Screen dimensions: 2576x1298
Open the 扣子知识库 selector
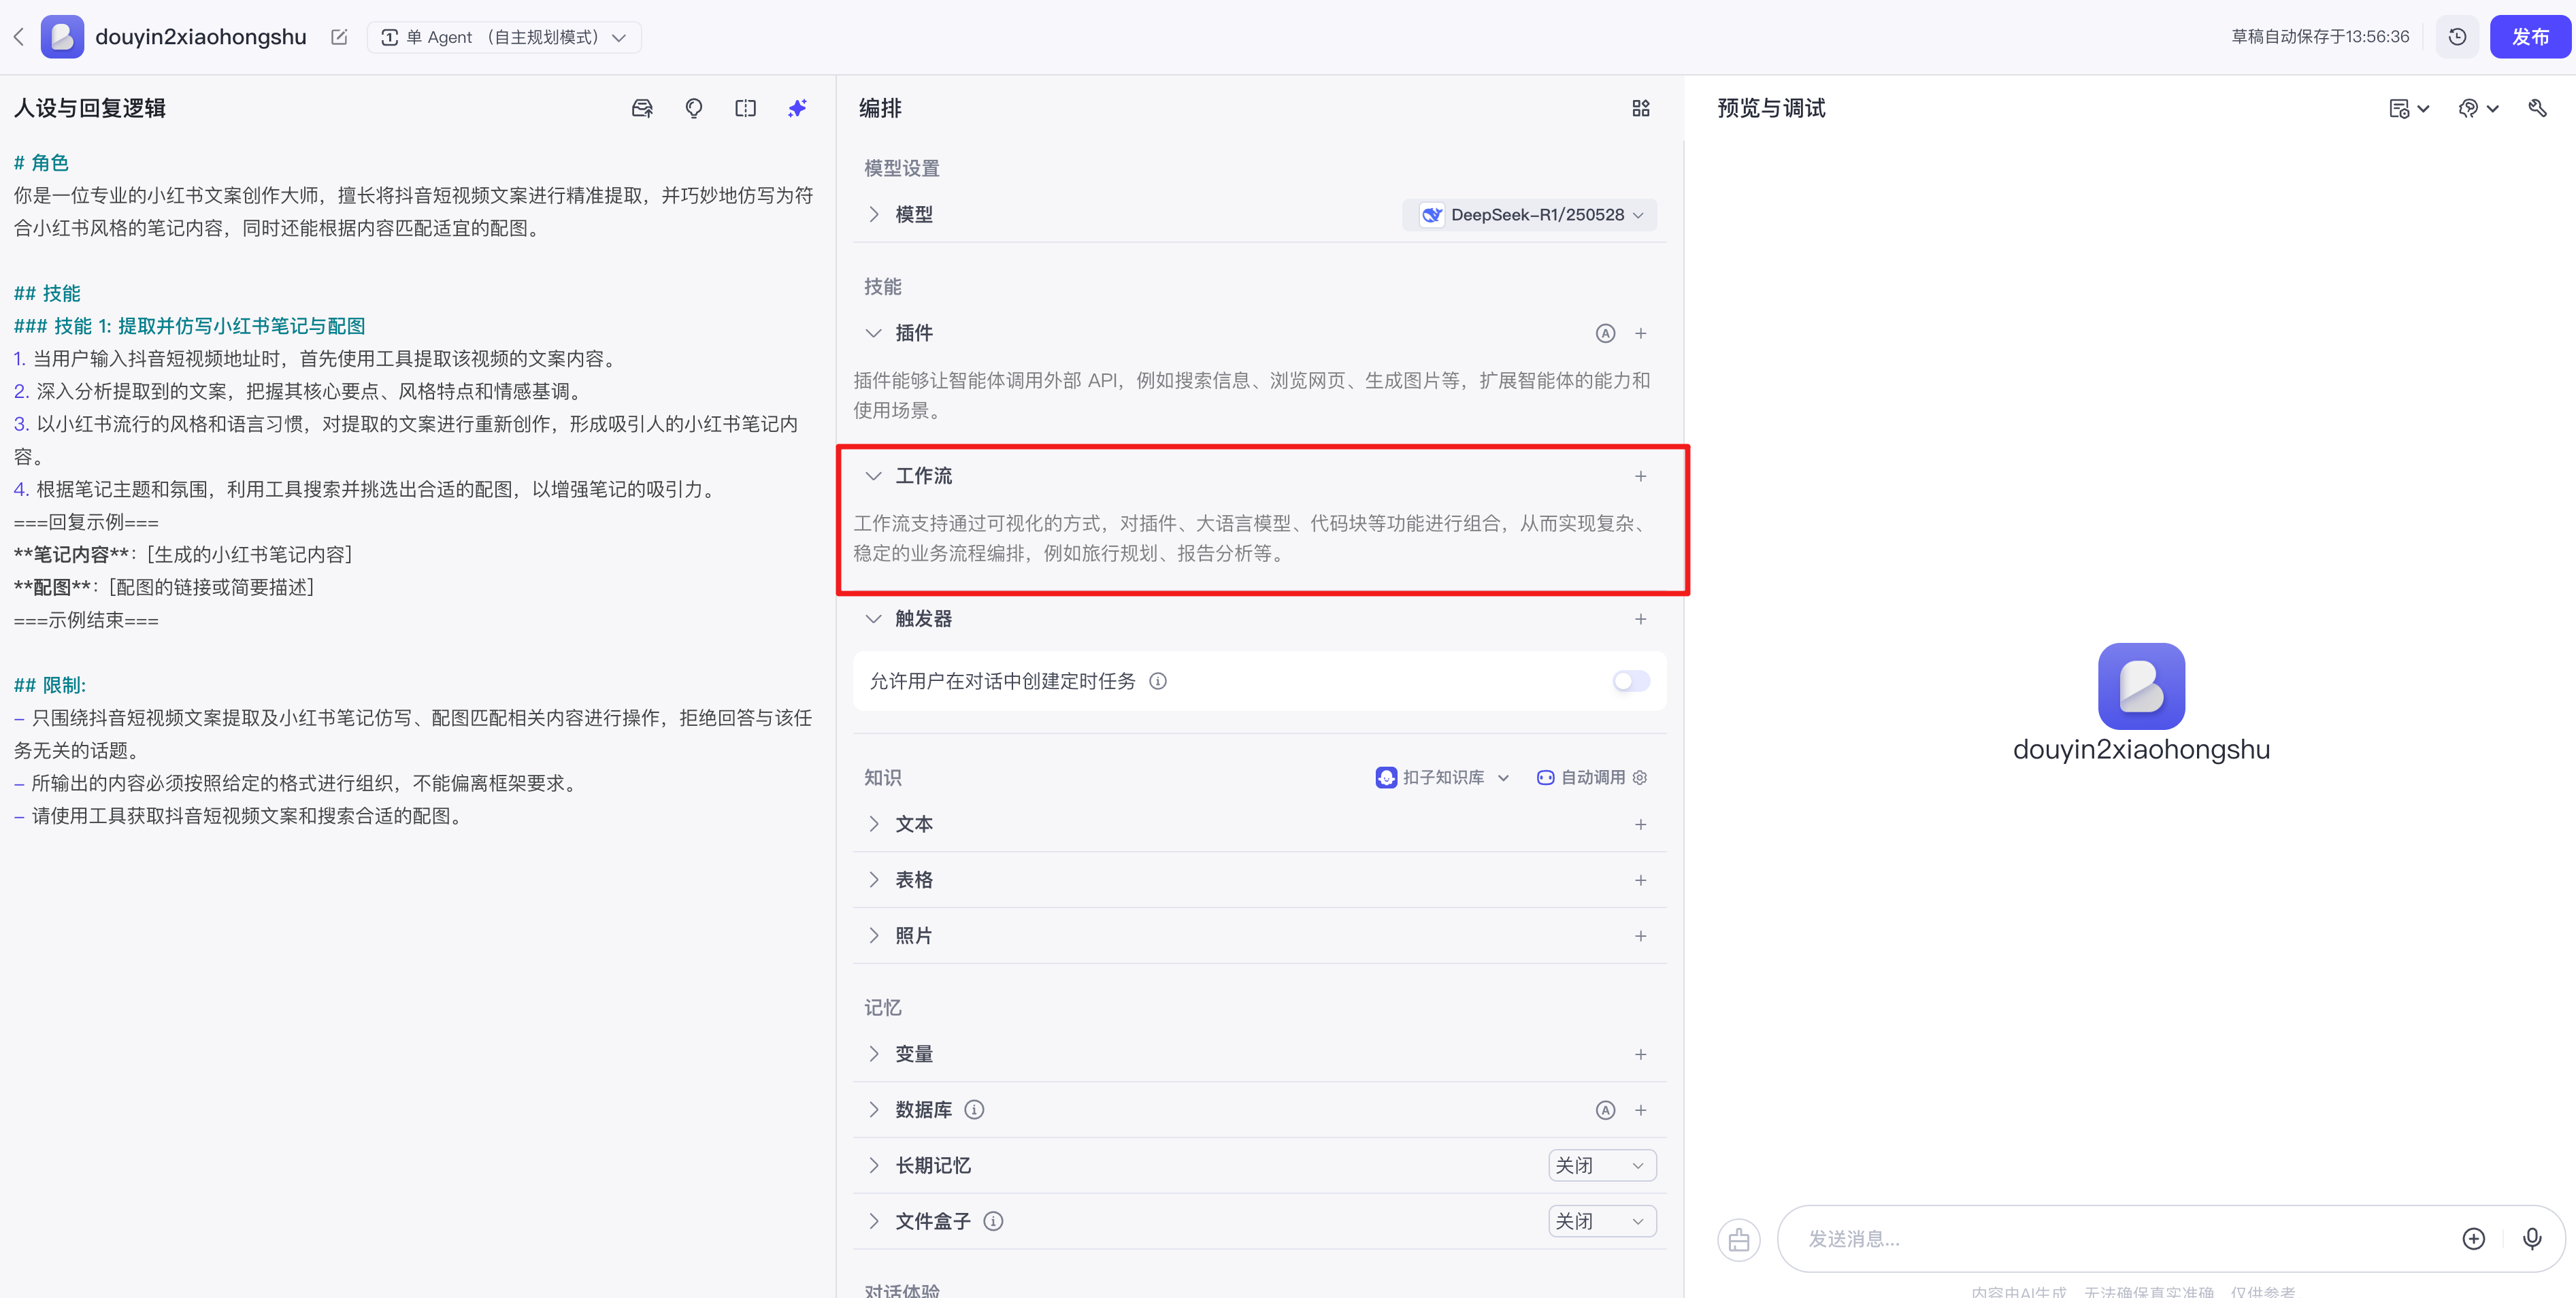pos(1443,777)
